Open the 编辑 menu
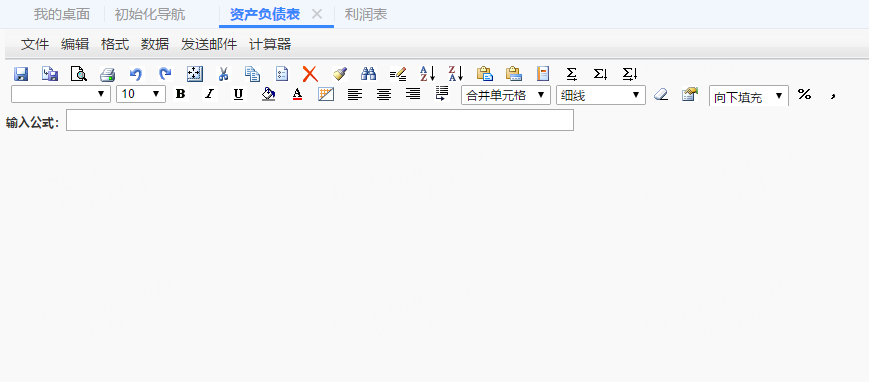Image resolution: width=869 pixels, height=382 pixels. point(75,44)
